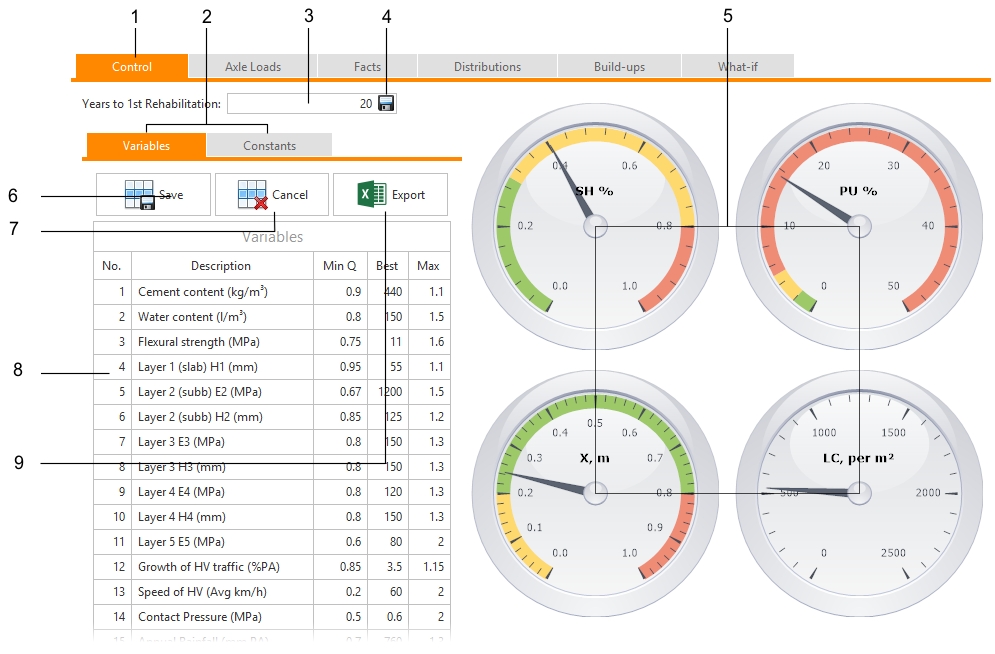Click the SH % gauge dial
Image resolution: width=995 pixels, height=654 pixels.
[x=595, y=225]
